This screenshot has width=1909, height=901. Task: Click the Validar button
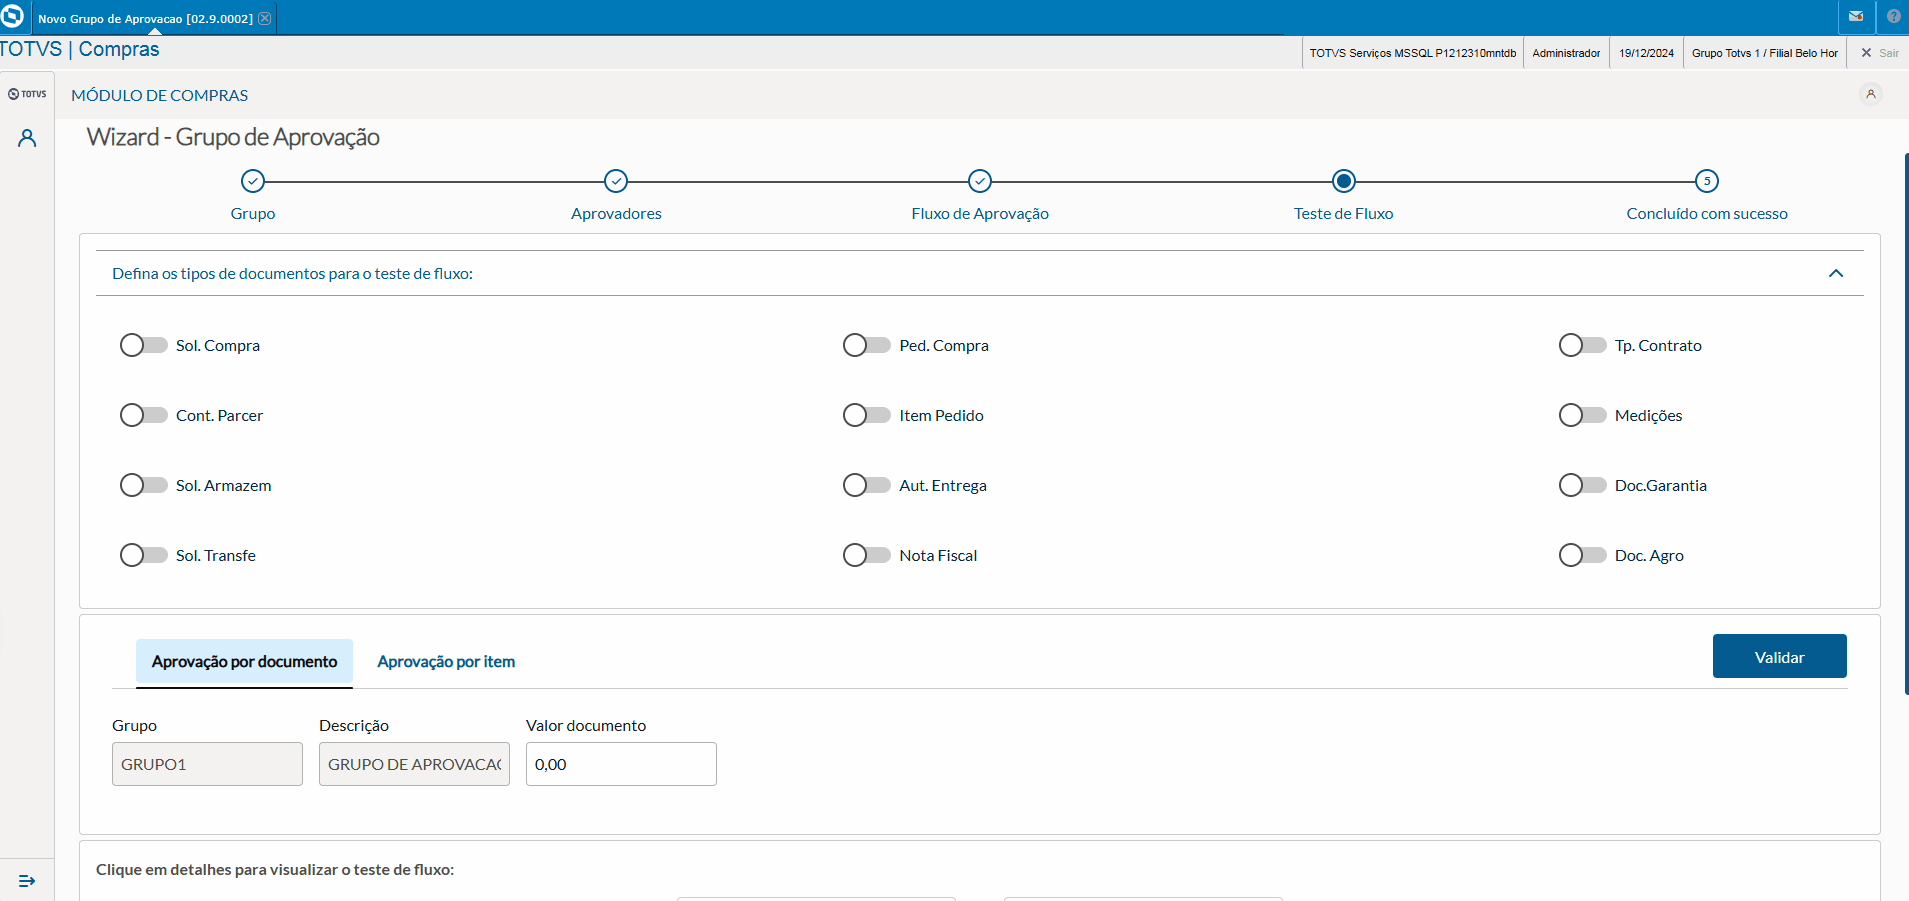1780,656
